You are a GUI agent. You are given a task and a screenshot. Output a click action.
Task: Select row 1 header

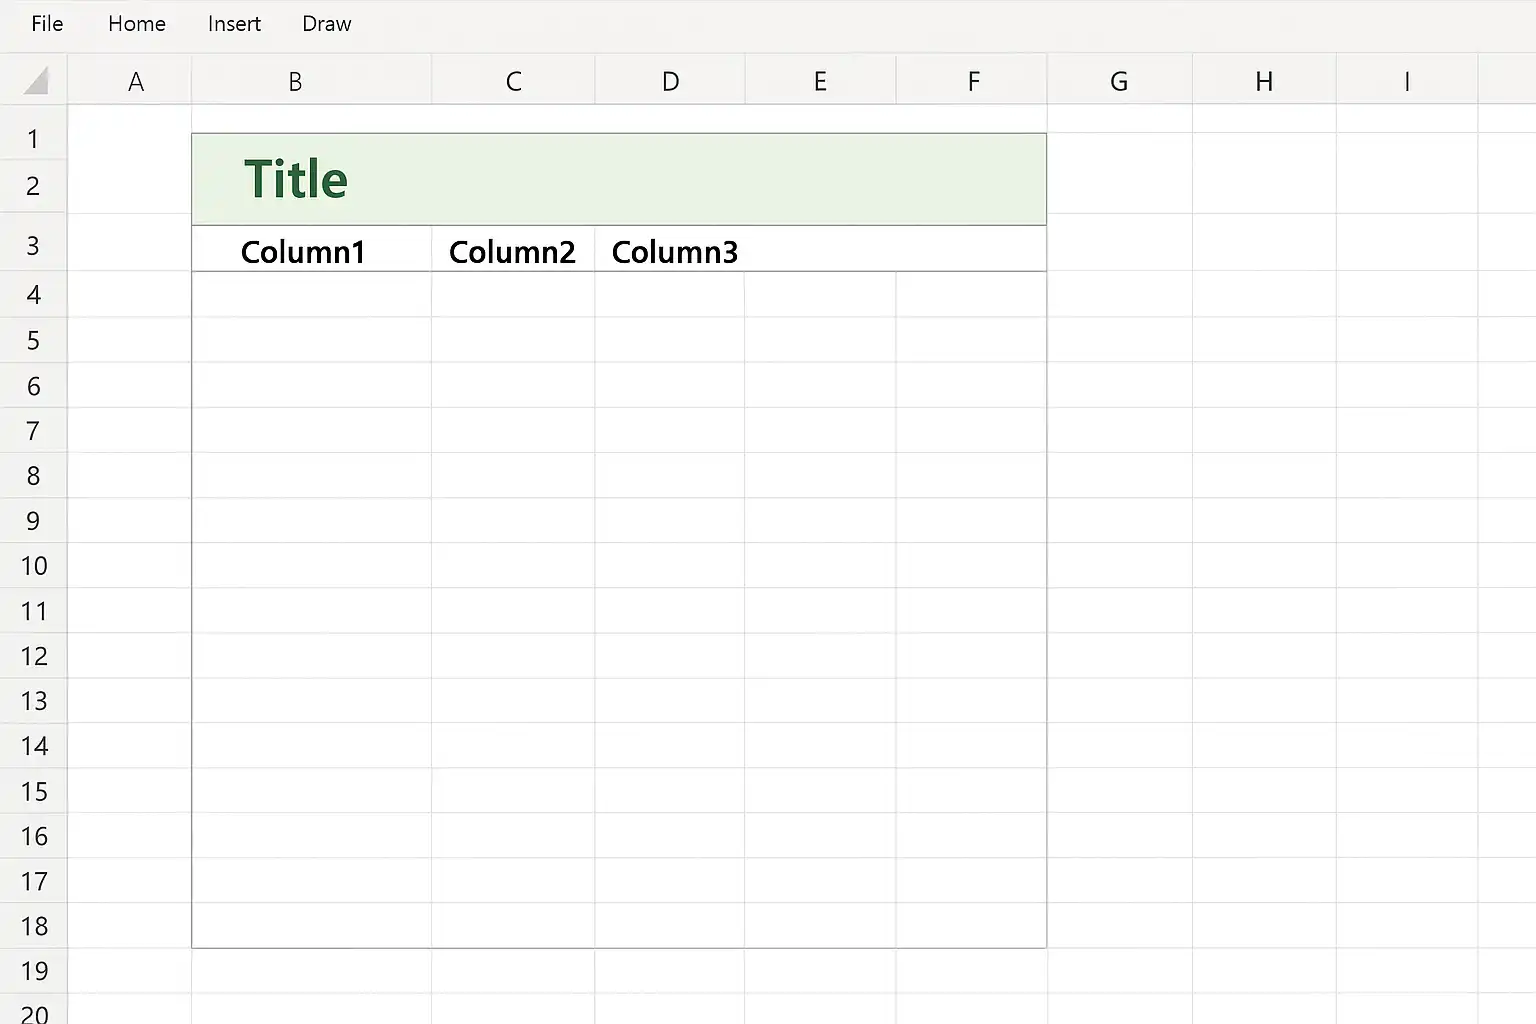[x=33, y=138]
